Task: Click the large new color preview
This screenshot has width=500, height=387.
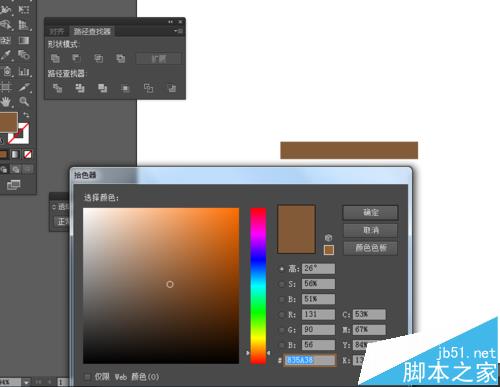Action: pyautogui.click(x=296, y=229)
